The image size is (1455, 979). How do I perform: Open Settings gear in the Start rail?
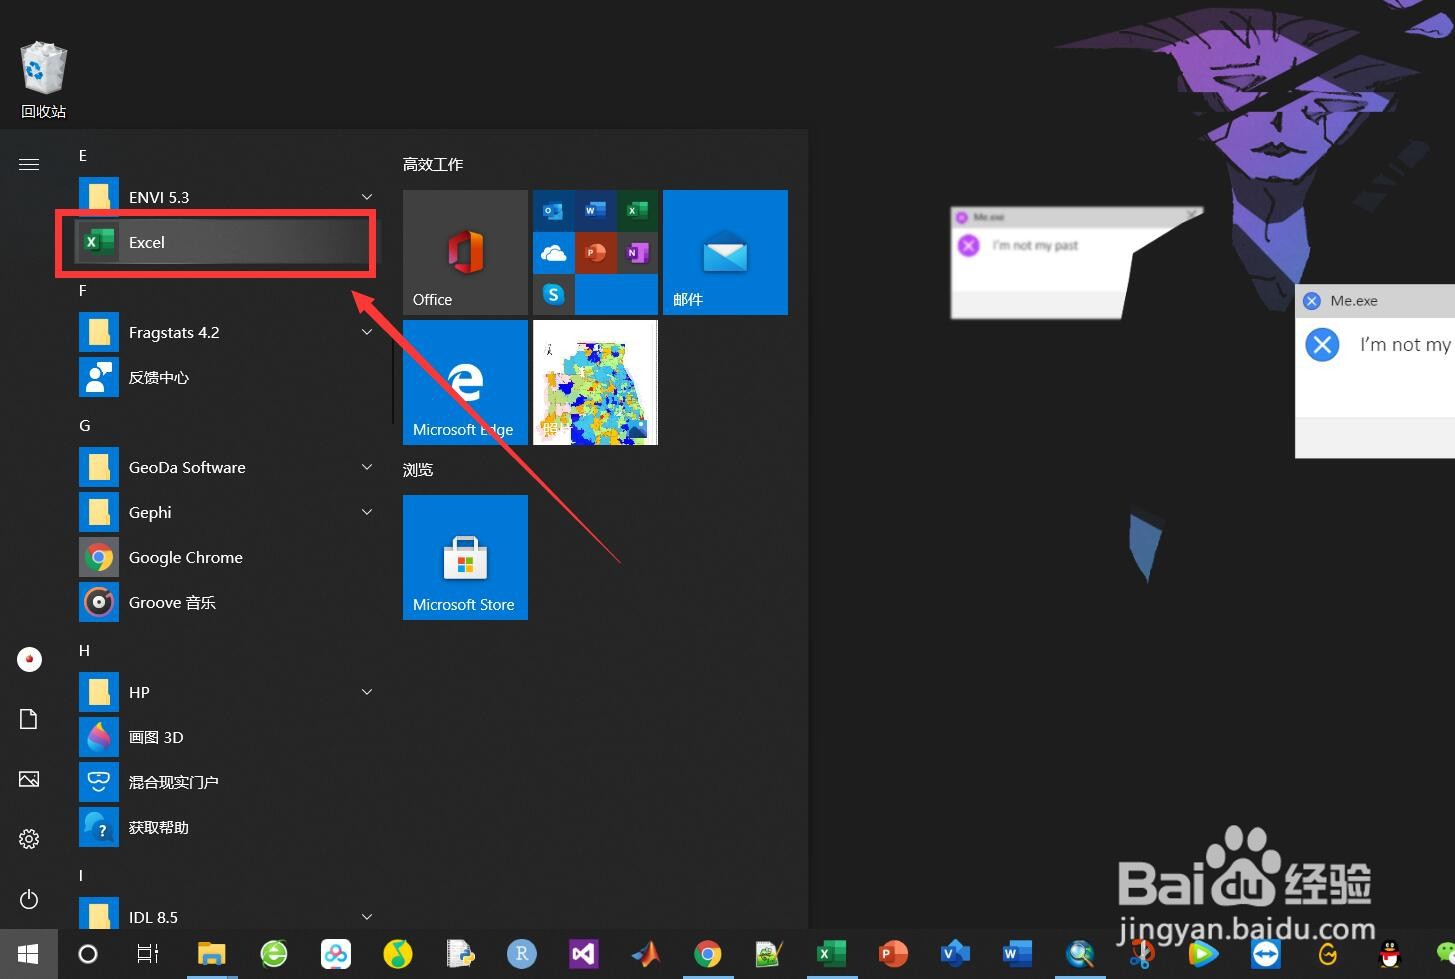(29, 839)
